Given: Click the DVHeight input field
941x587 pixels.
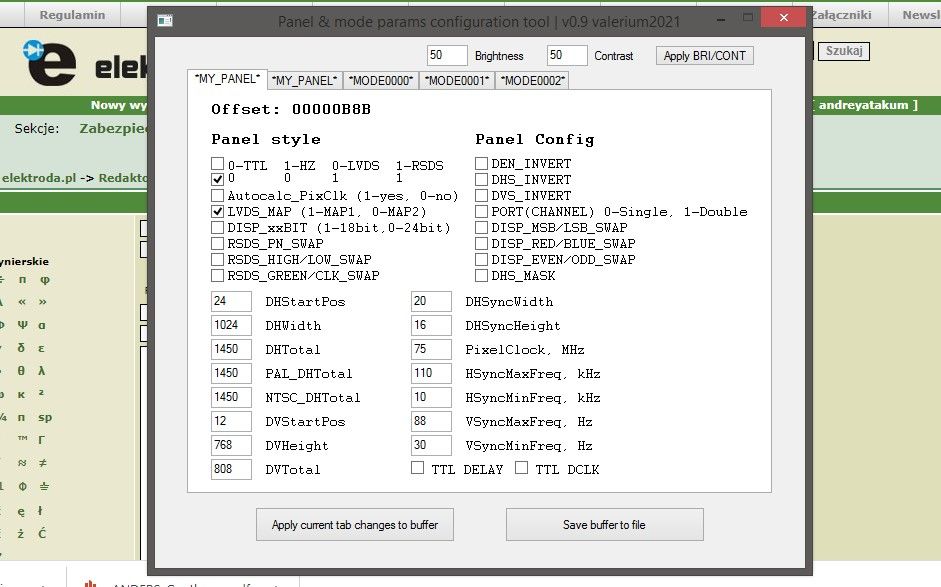Looking at the screenshot, I should 231,445.
